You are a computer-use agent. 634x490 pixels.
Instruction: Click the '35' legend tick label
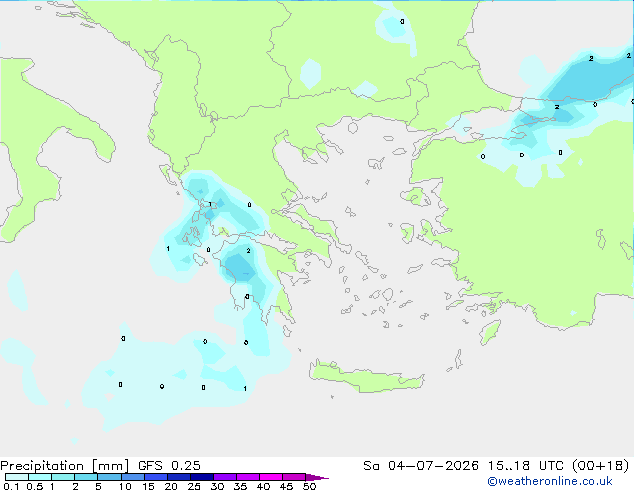coord(240,486)
